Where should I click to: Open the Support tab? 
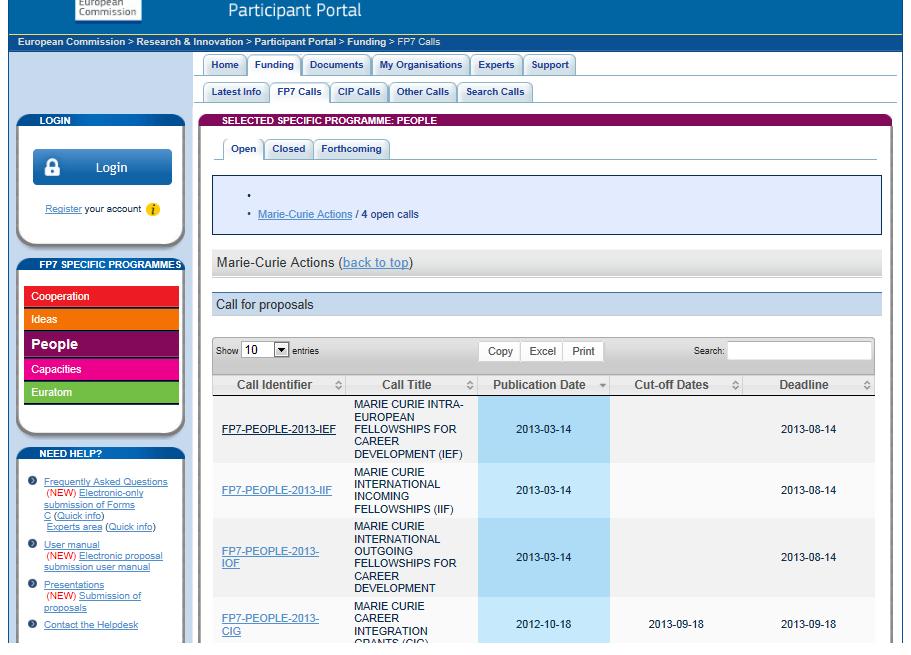click(x=550, y=65)
